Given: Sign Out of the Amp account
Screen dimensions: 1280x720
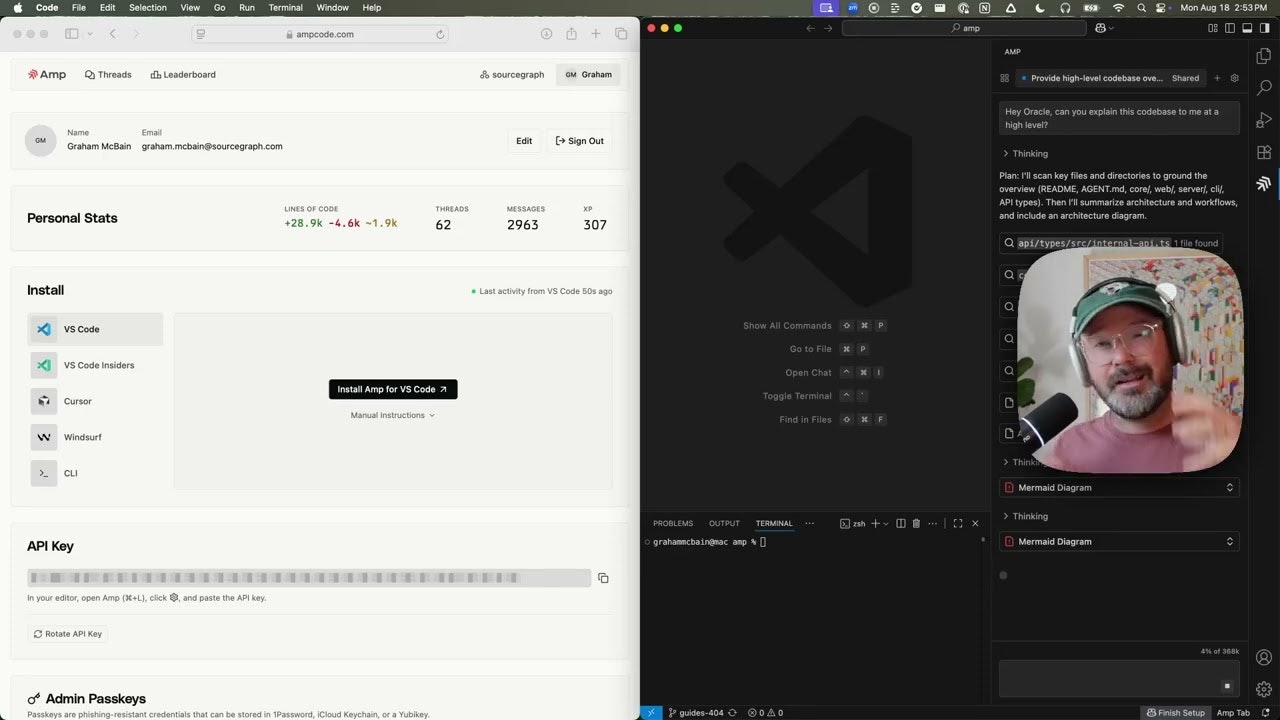Looking at the screenshot, I should 580,141.
